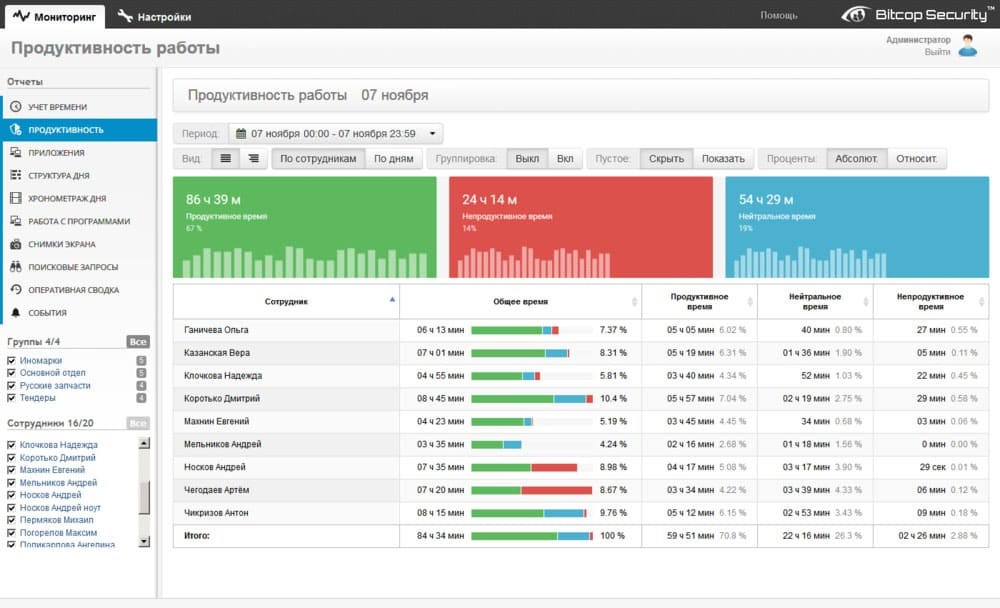Sort table by Сотрудник column arrow

[x=392, y=300]
